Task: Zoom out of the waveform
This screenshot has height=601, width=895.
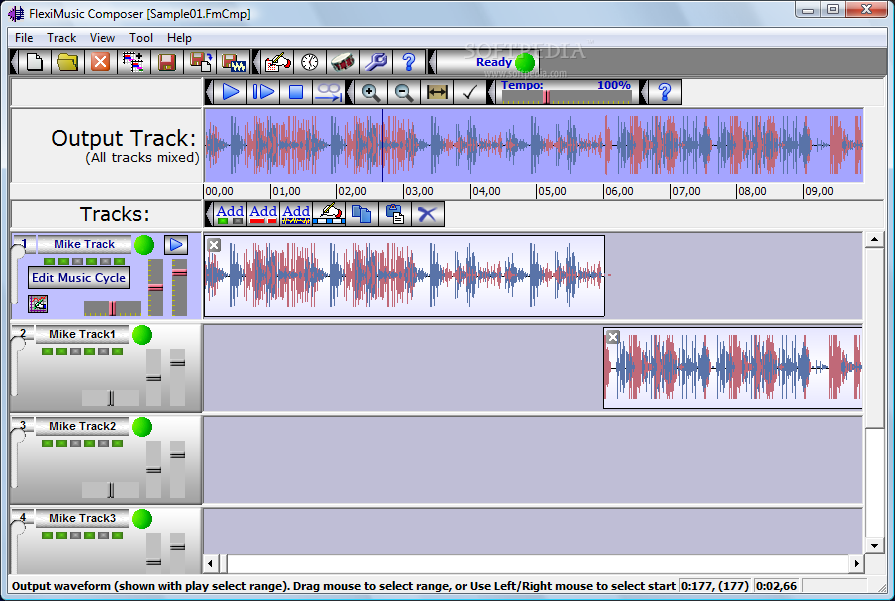Action: pyautogui.click(x=404, y=92)
